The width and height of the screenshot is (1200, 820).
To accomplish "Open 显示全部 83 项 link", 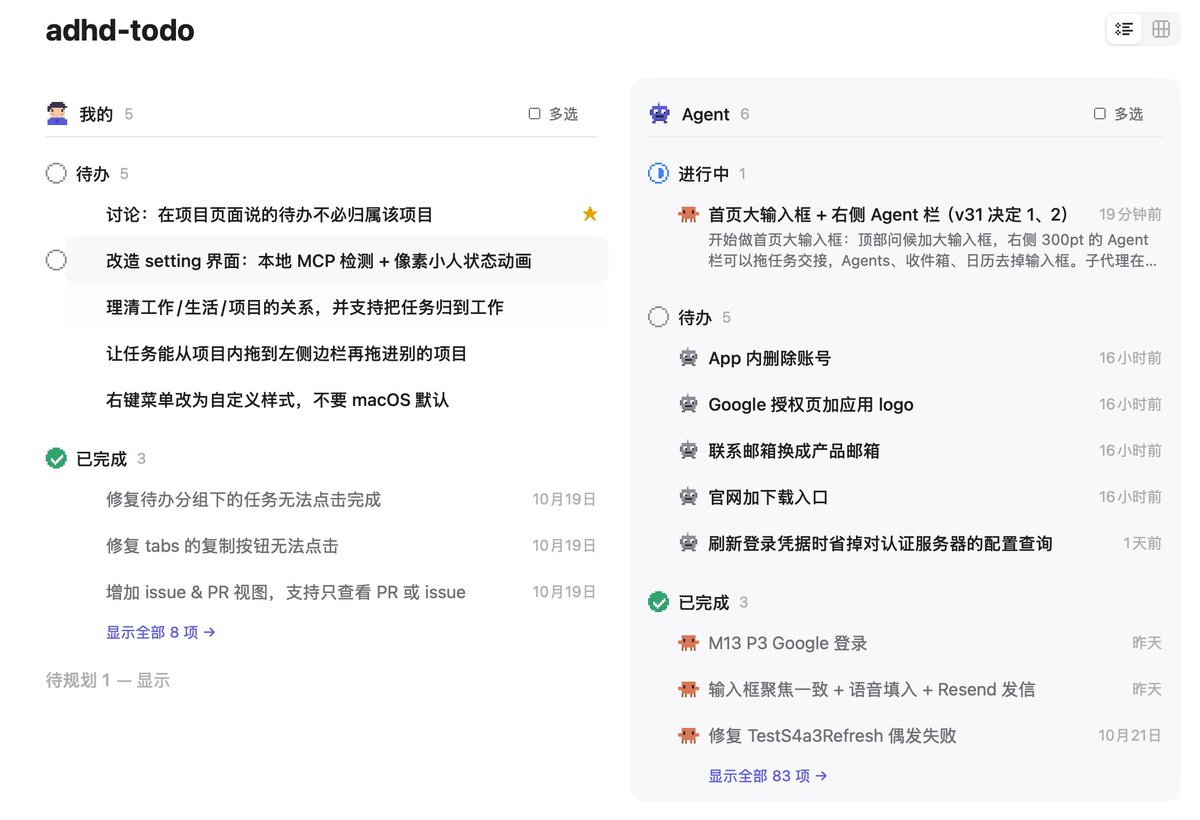I will click(x=768, y=775).
